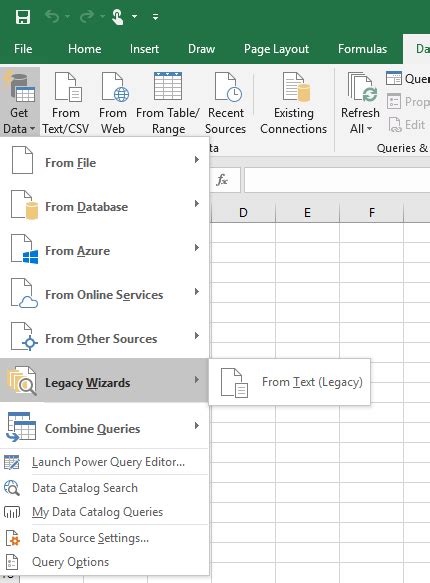
Task: Open the Undo history dropdown arrow
Action: [67, 17]
